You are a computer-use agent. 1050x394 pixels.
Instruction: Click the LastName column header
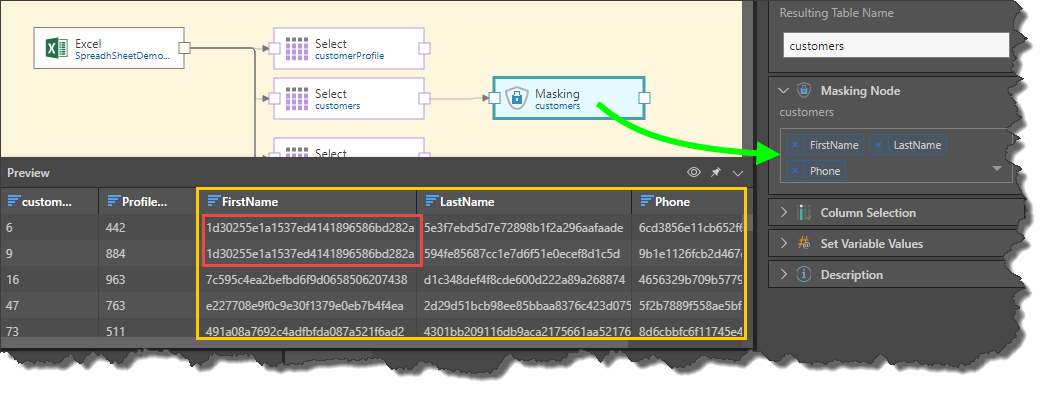(524, 201)
